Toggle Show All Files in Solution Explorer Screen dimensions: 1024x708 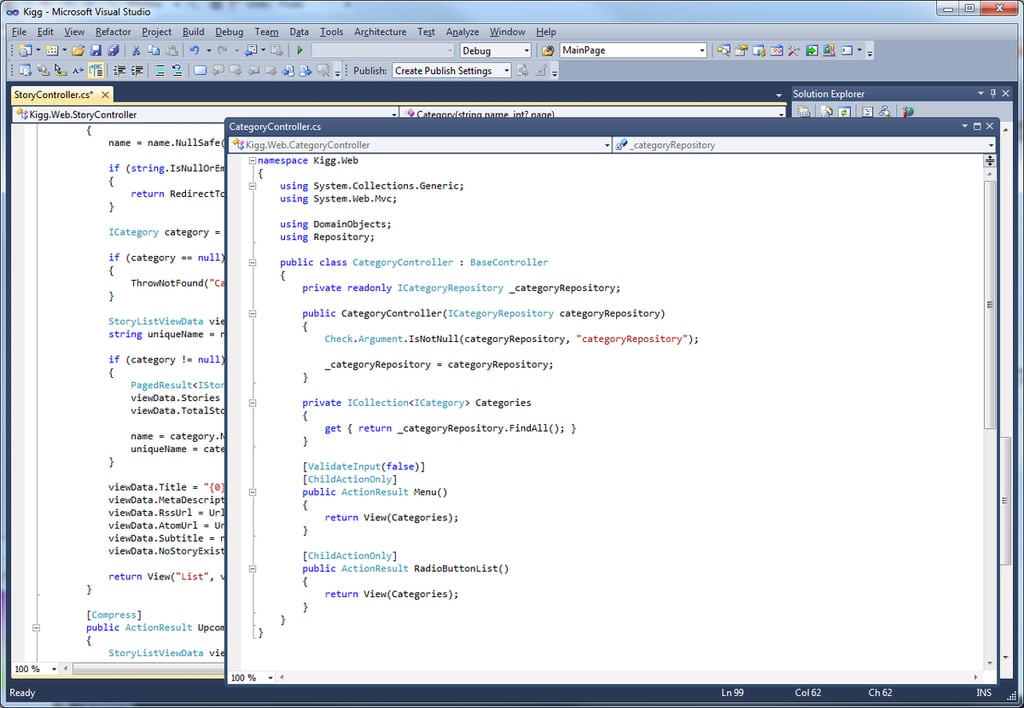pyautogui.click(x=827, y=112)
